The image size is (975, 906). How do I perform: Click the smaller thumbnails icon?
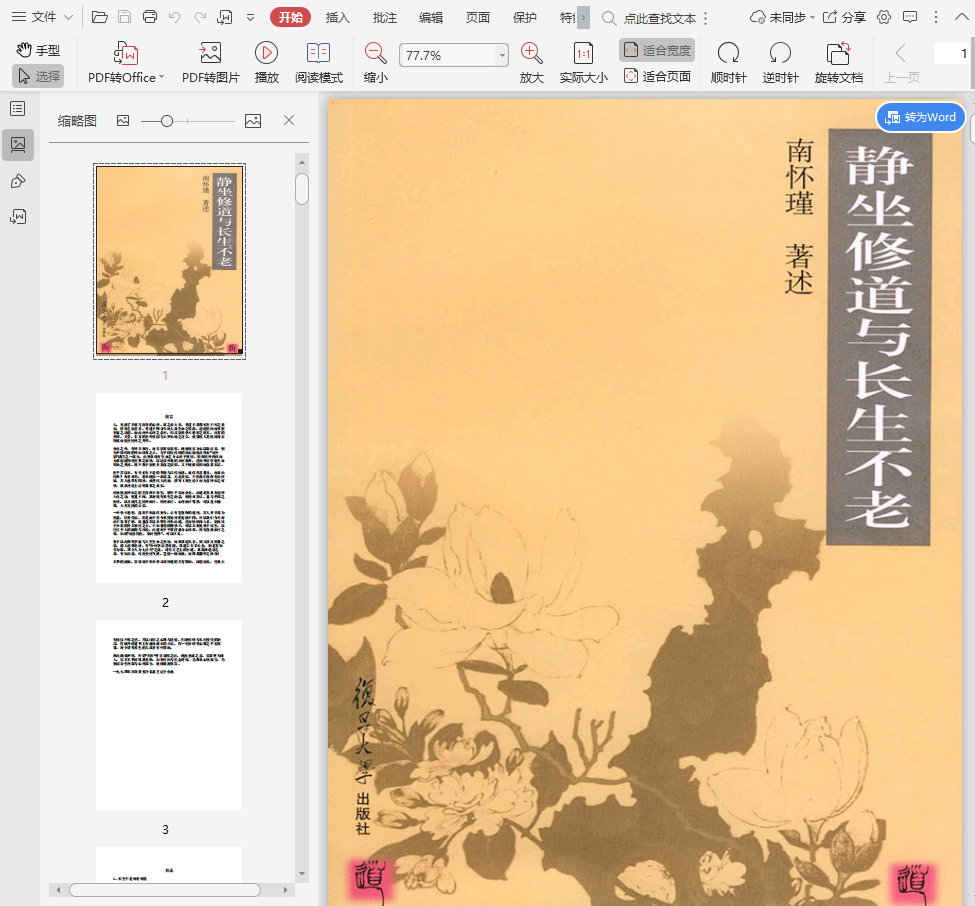[123, 121]
